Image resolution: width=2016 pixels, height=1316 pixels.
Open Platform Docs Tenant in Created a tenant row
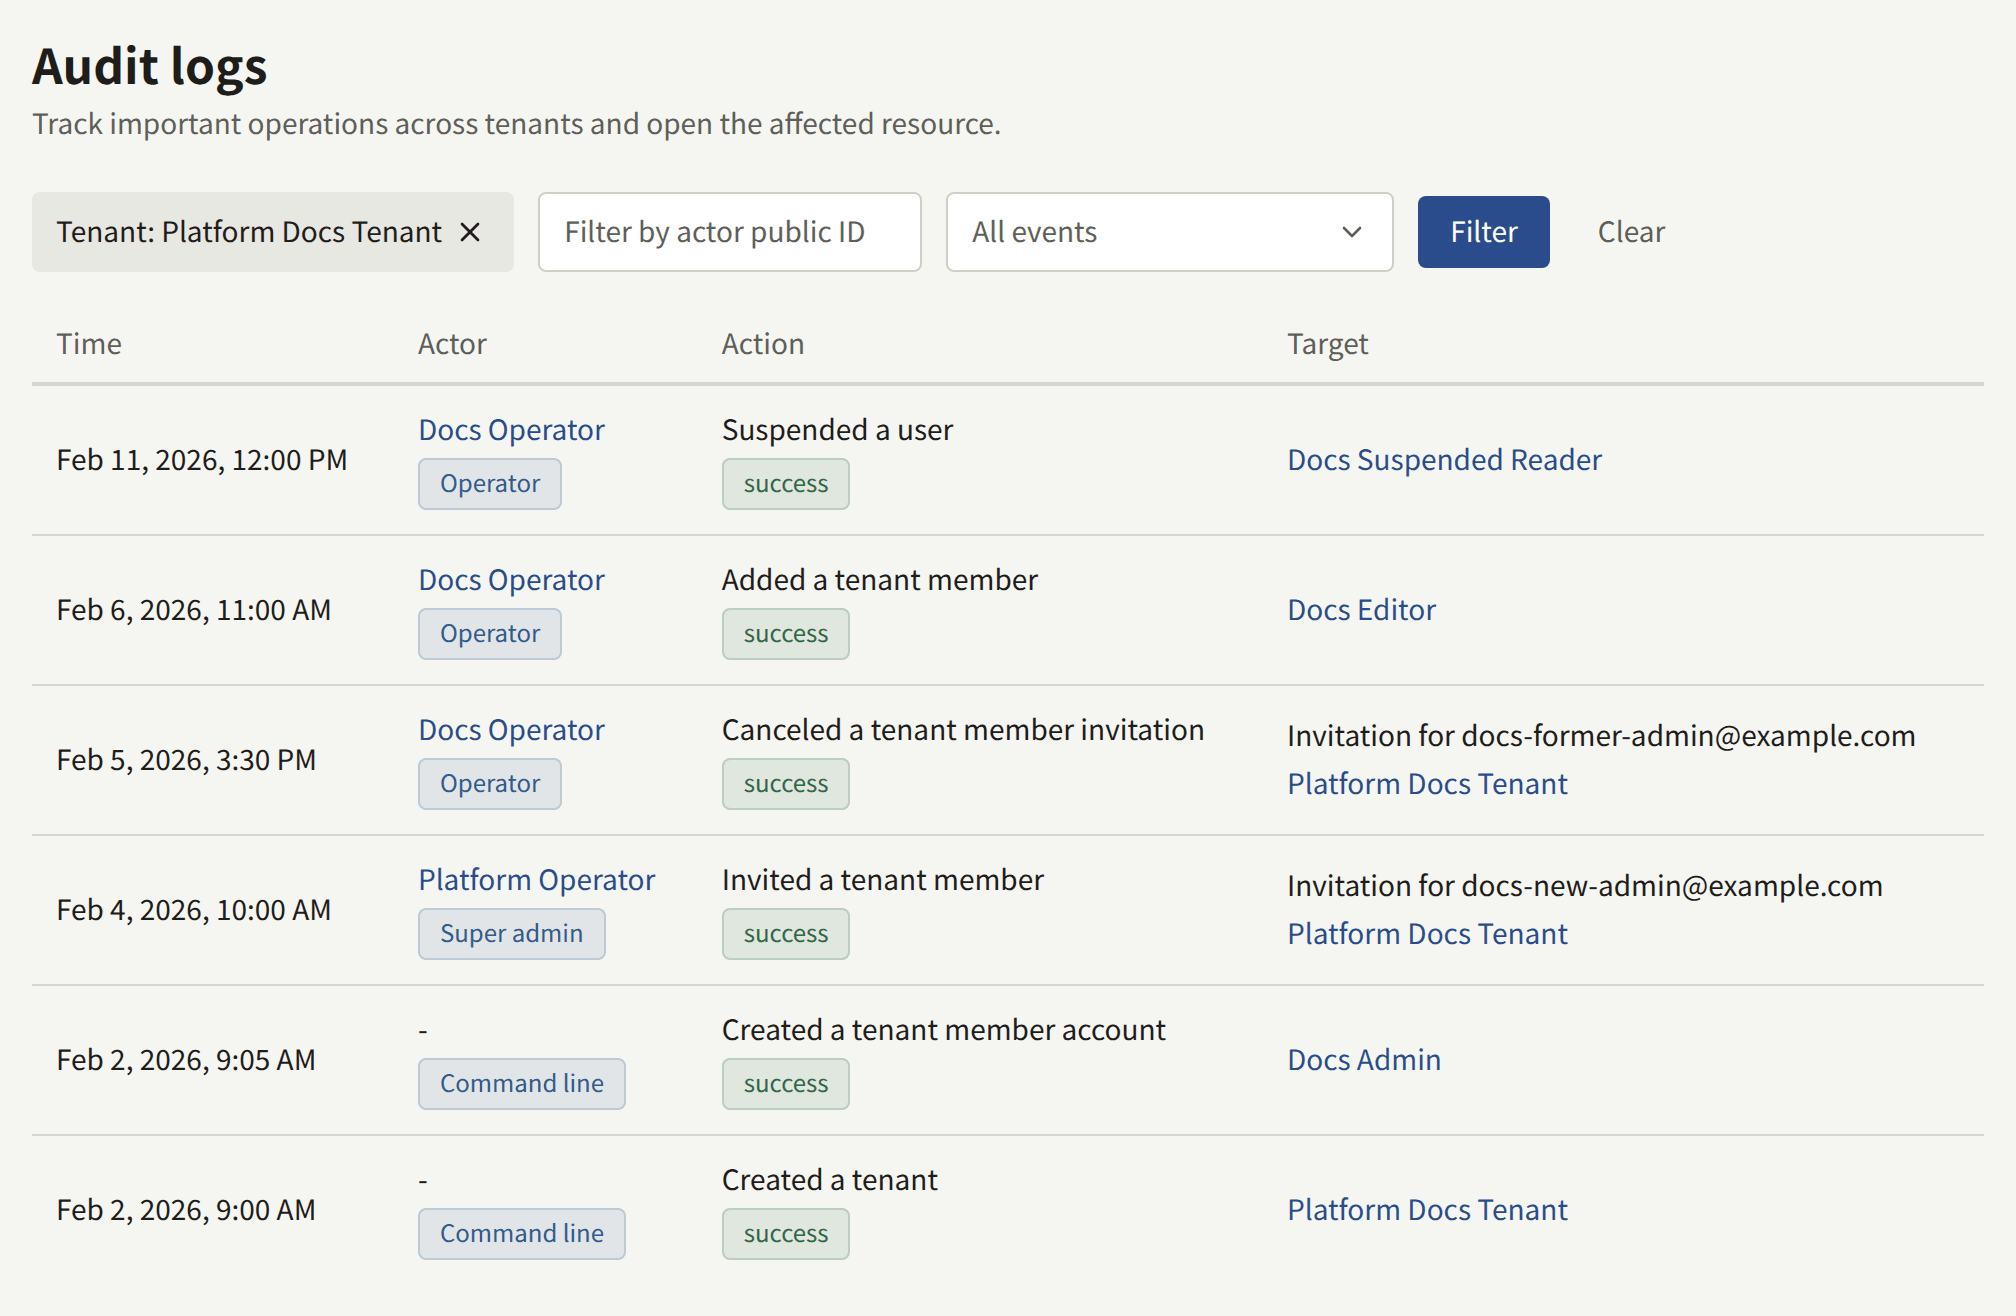point(1427,1210)
